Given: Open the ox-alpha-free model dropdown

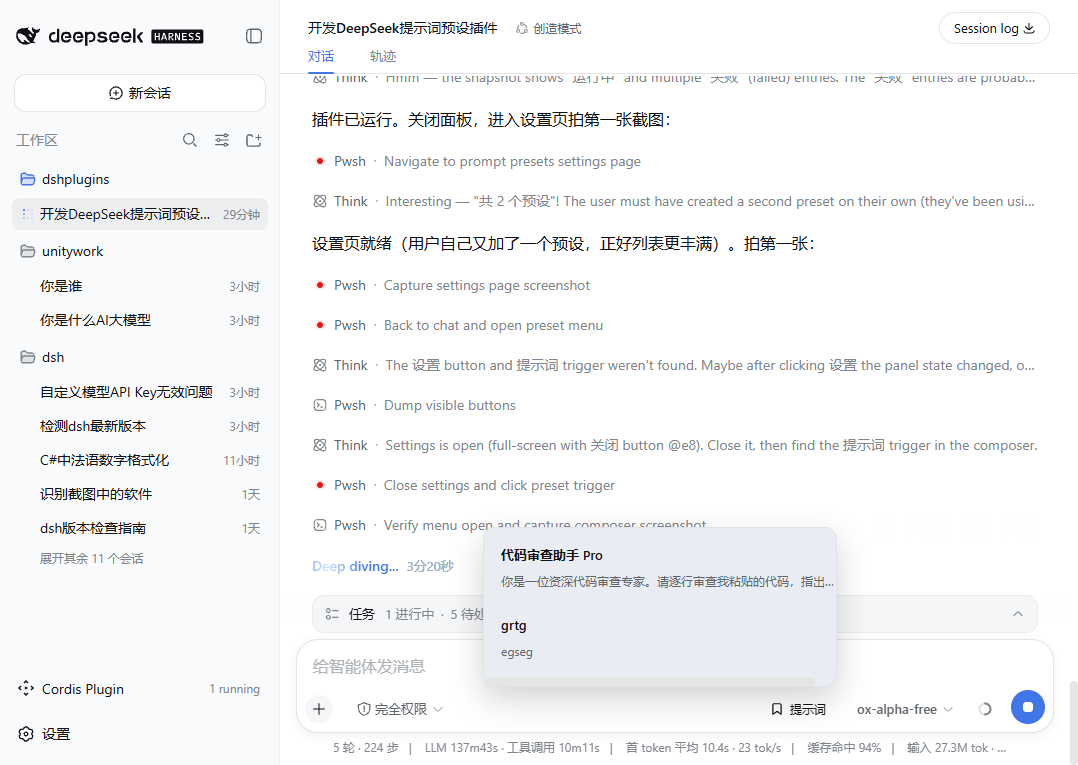Looking at the screenshot, I should (x=904, y=709).
